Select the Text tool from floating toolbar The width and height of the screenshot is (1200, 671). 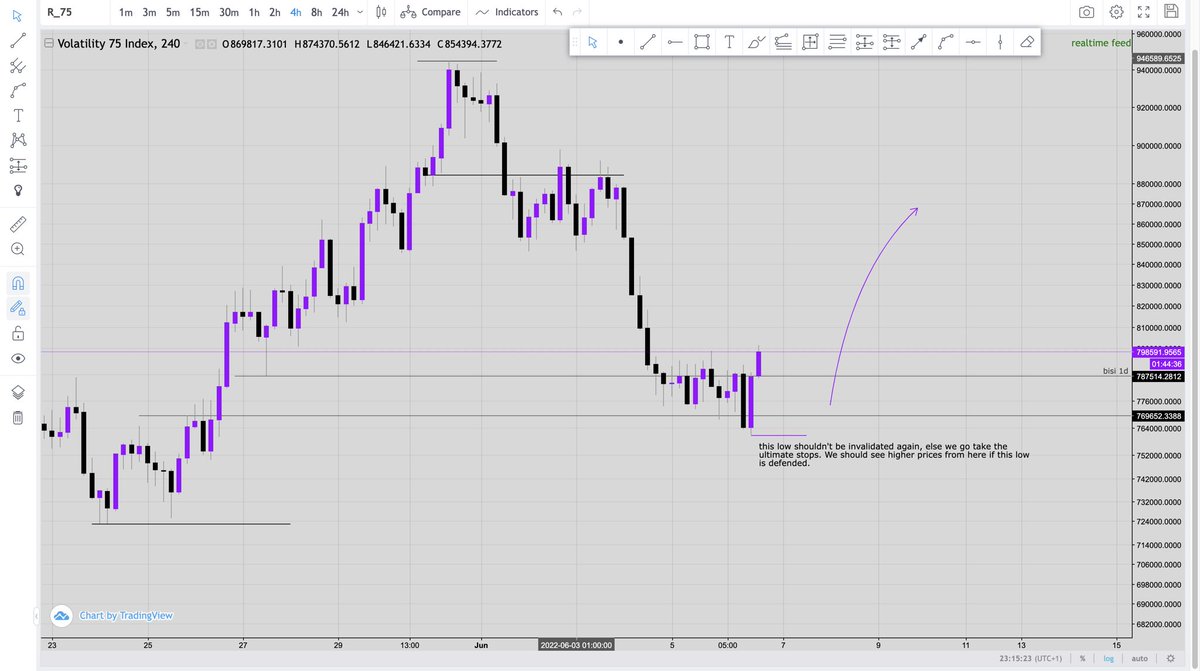(x=728, y=41)
